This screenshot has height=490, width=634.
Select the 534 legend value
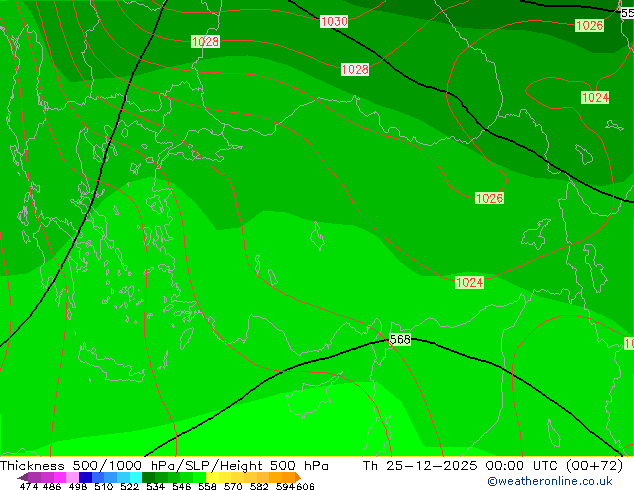pyautogui.click(x=155, y=486)
